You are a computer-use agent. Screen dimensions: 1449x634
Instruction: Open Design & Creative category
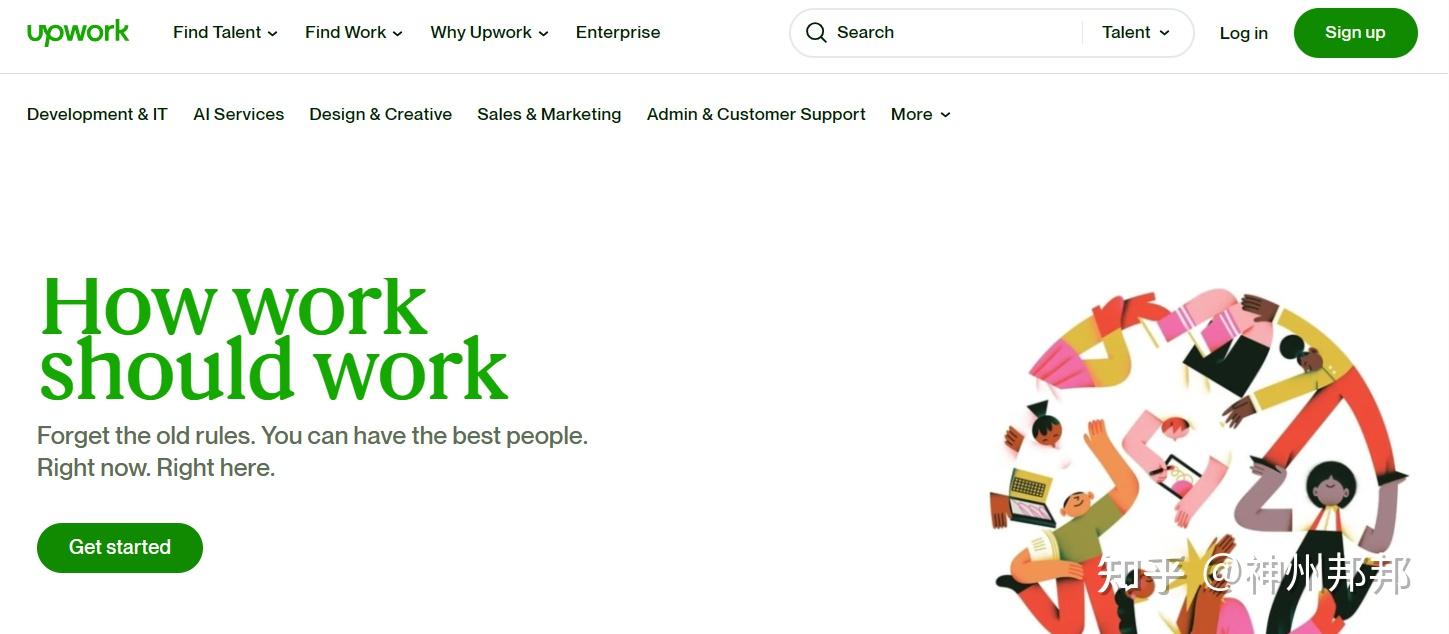tap(381, 115)
